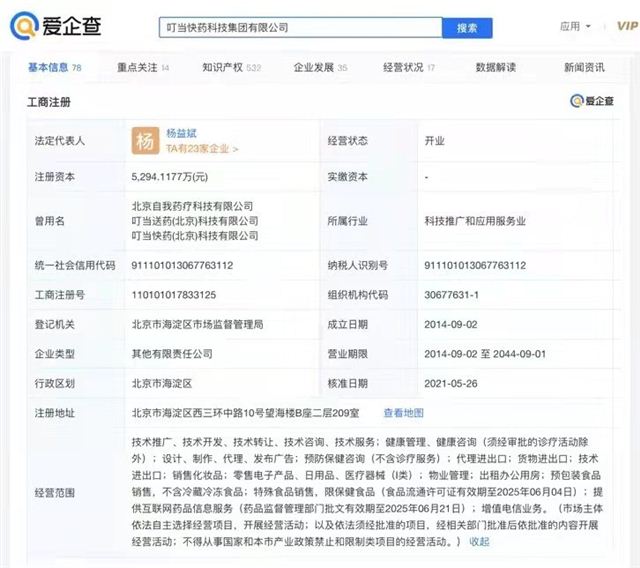Select approval date 2021-05-26

[451, 384]
